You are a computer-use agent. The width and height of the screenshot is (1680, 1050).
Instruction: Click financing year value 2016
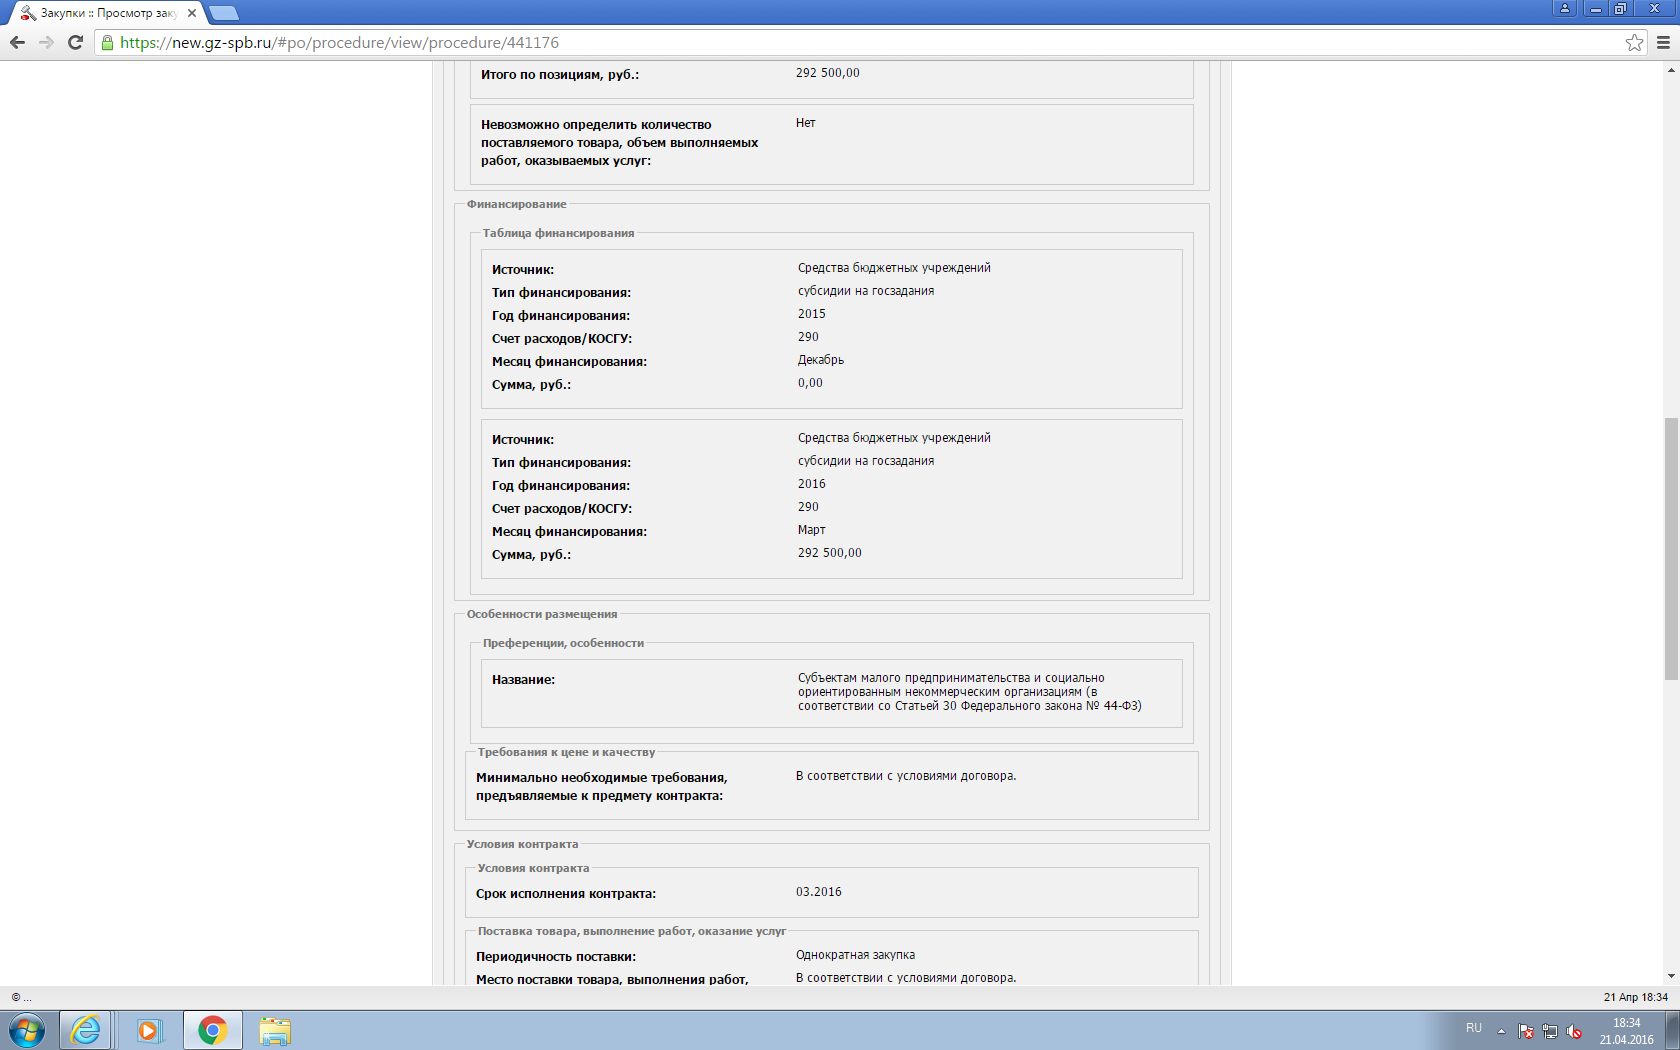click(x=811, y=484)
